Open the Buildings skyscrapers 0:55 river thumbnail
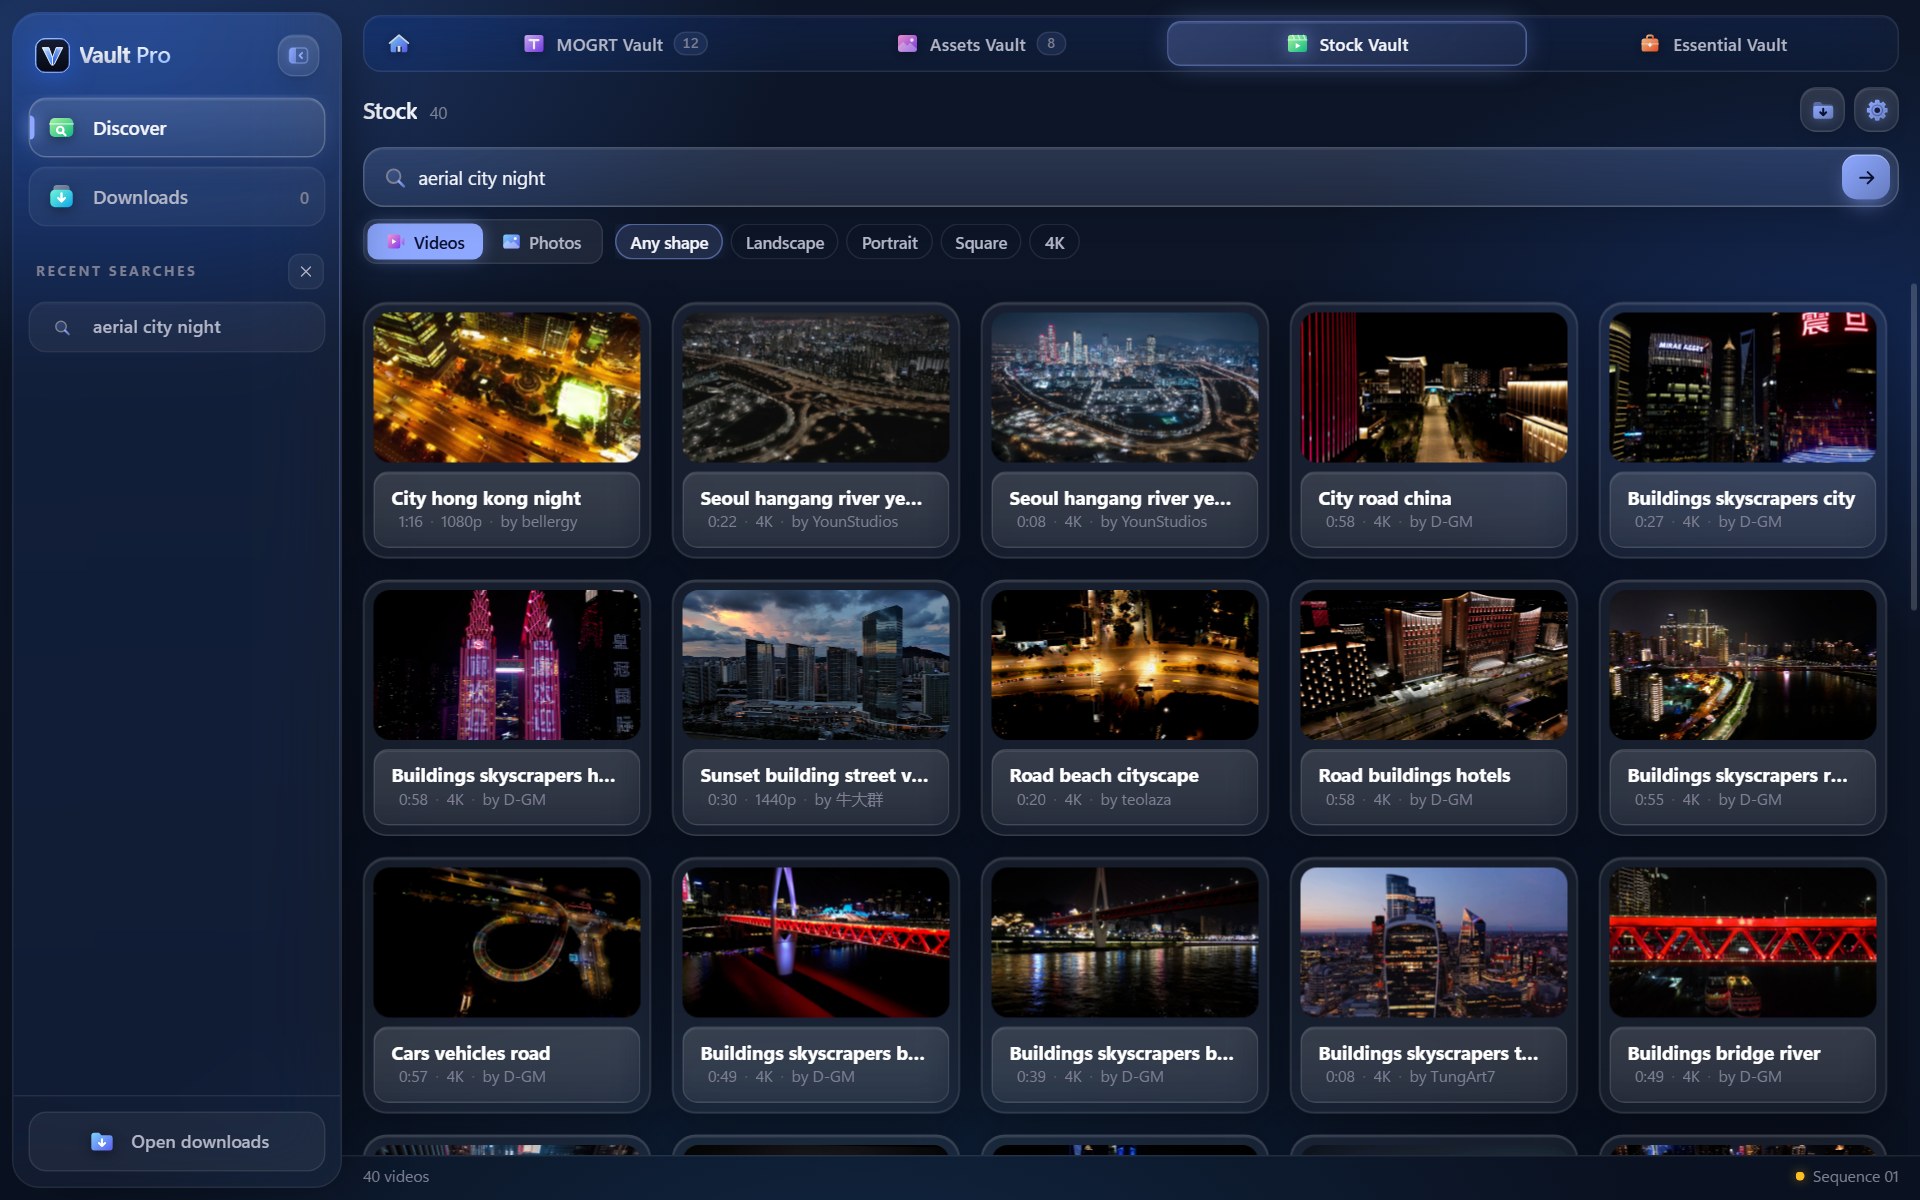The width and height of the screenshot is (1920, 1200). pyautogui.click(x=1743, y=665)
